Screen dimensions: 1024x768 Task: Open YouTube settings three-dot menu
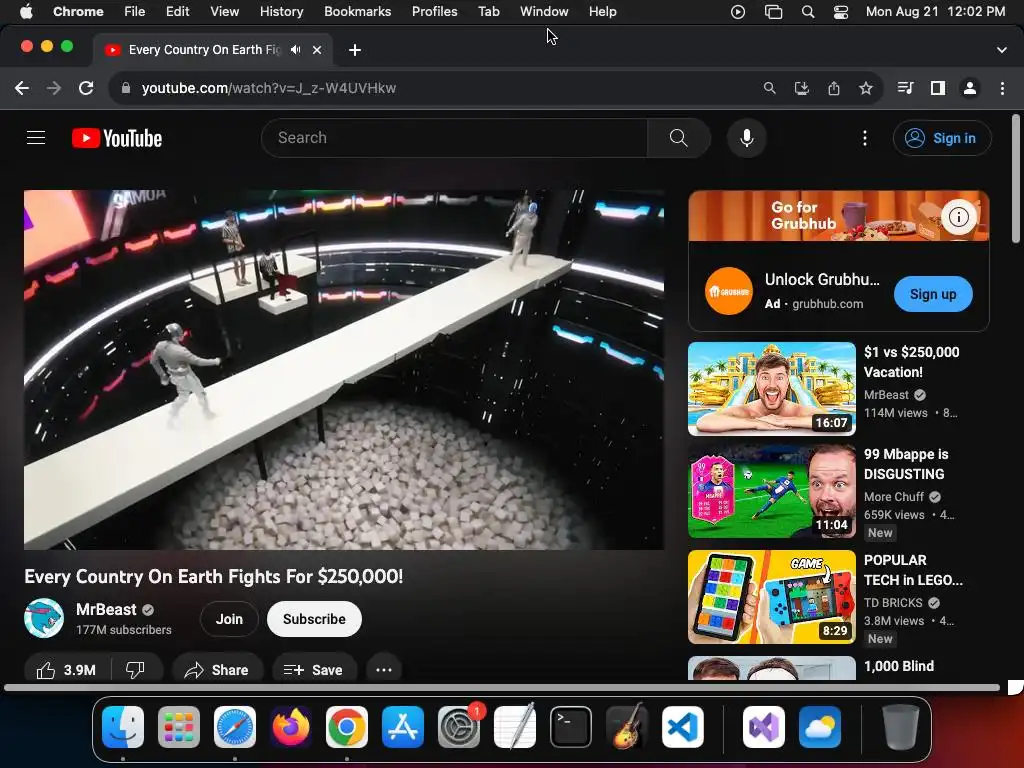865,138
